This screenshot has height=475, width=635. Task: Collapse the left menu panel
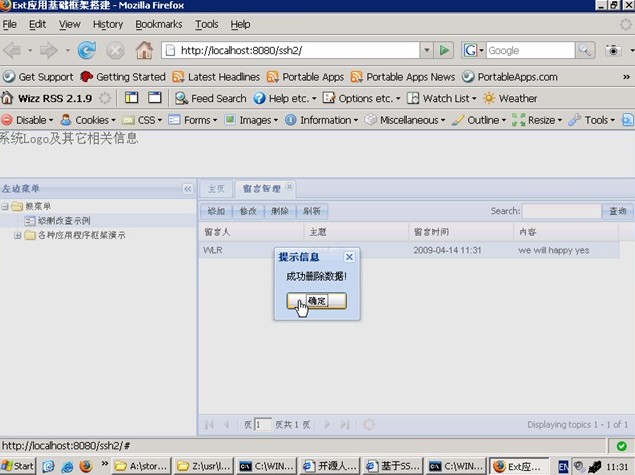click(x=188, y=189)
